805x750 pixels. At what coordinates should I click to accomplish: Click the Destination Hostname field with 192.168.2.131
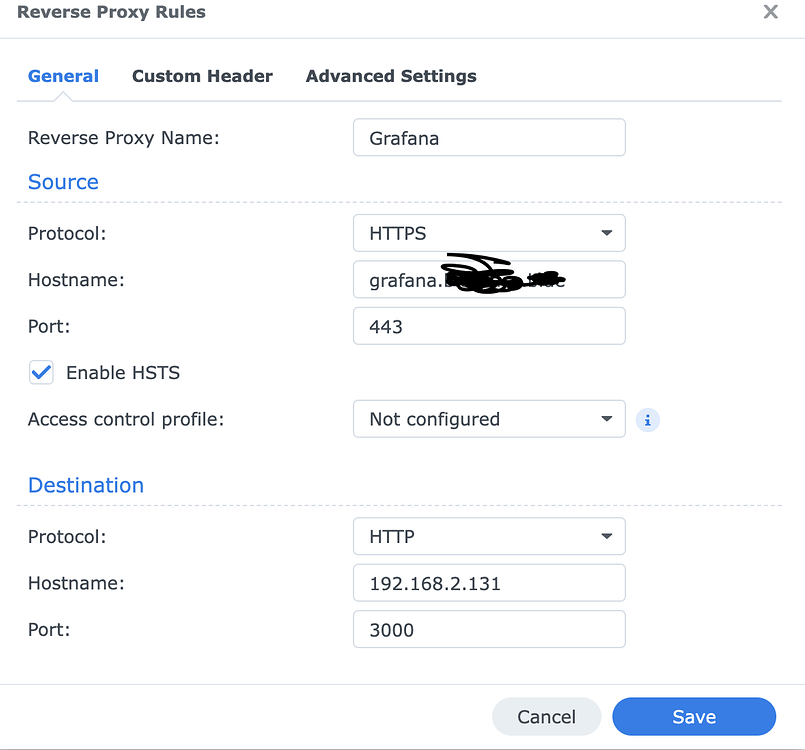(489, 583)
